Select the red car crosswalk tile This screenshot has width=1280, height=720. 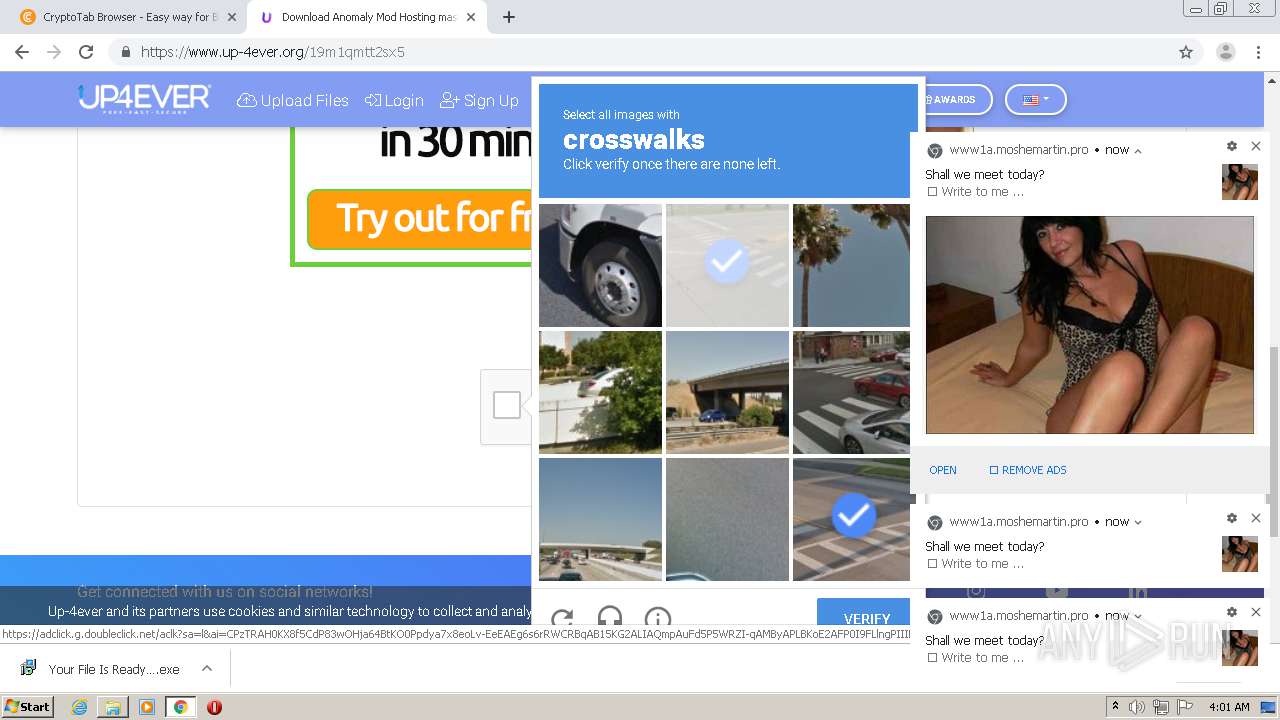click(x=851, y=392)
